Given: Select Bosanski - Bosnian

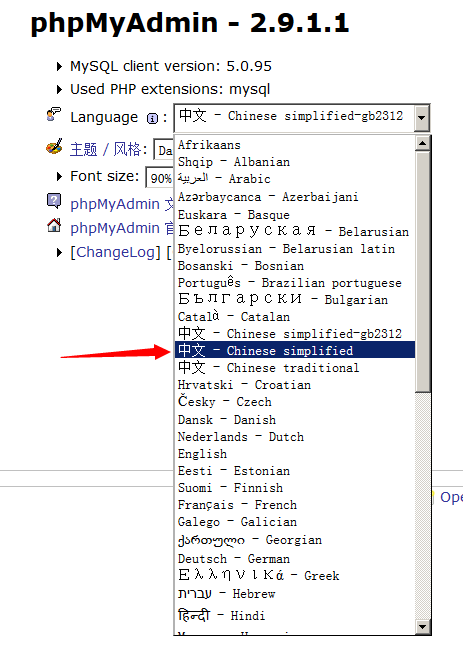Looking at the screenshot, I should [x=295, y=266].
